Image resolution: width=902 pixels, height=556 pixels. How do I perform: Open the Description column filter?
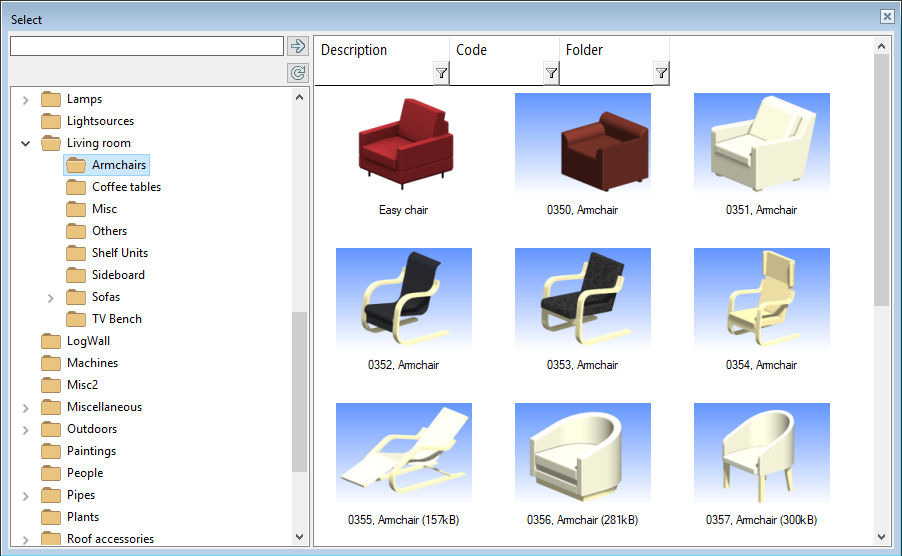point(441,73)
